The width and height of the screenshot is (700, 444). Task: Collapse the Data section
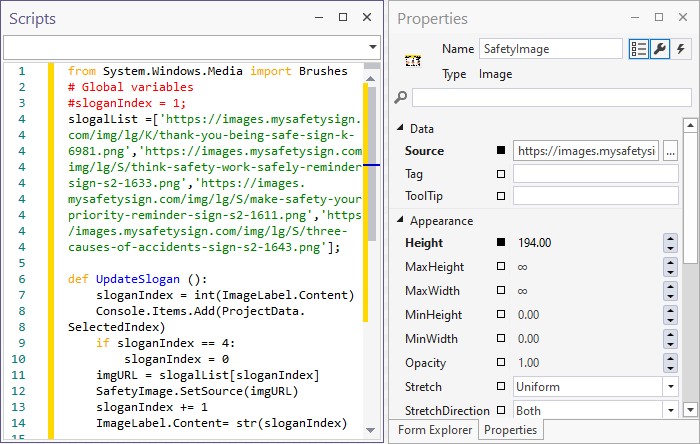(401, 129)
